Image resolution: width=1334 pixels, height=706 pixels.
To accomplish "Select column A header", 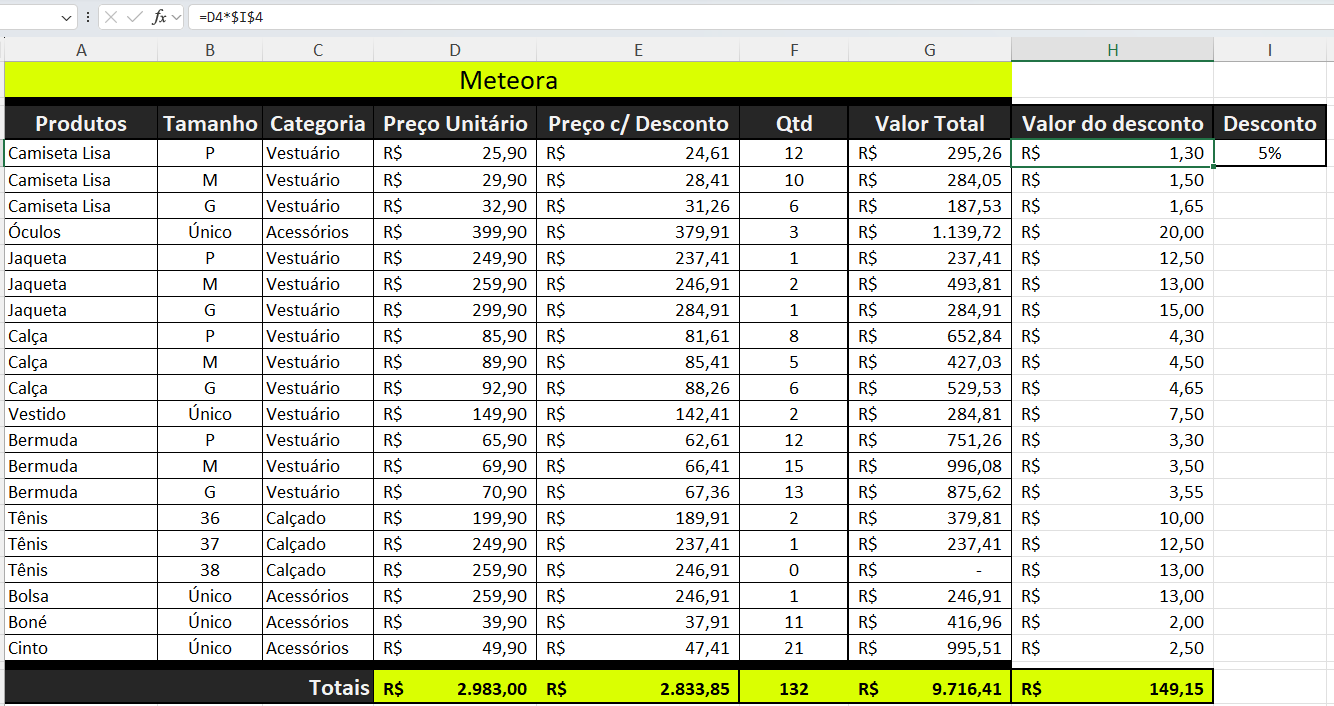I will coord(81,50).
